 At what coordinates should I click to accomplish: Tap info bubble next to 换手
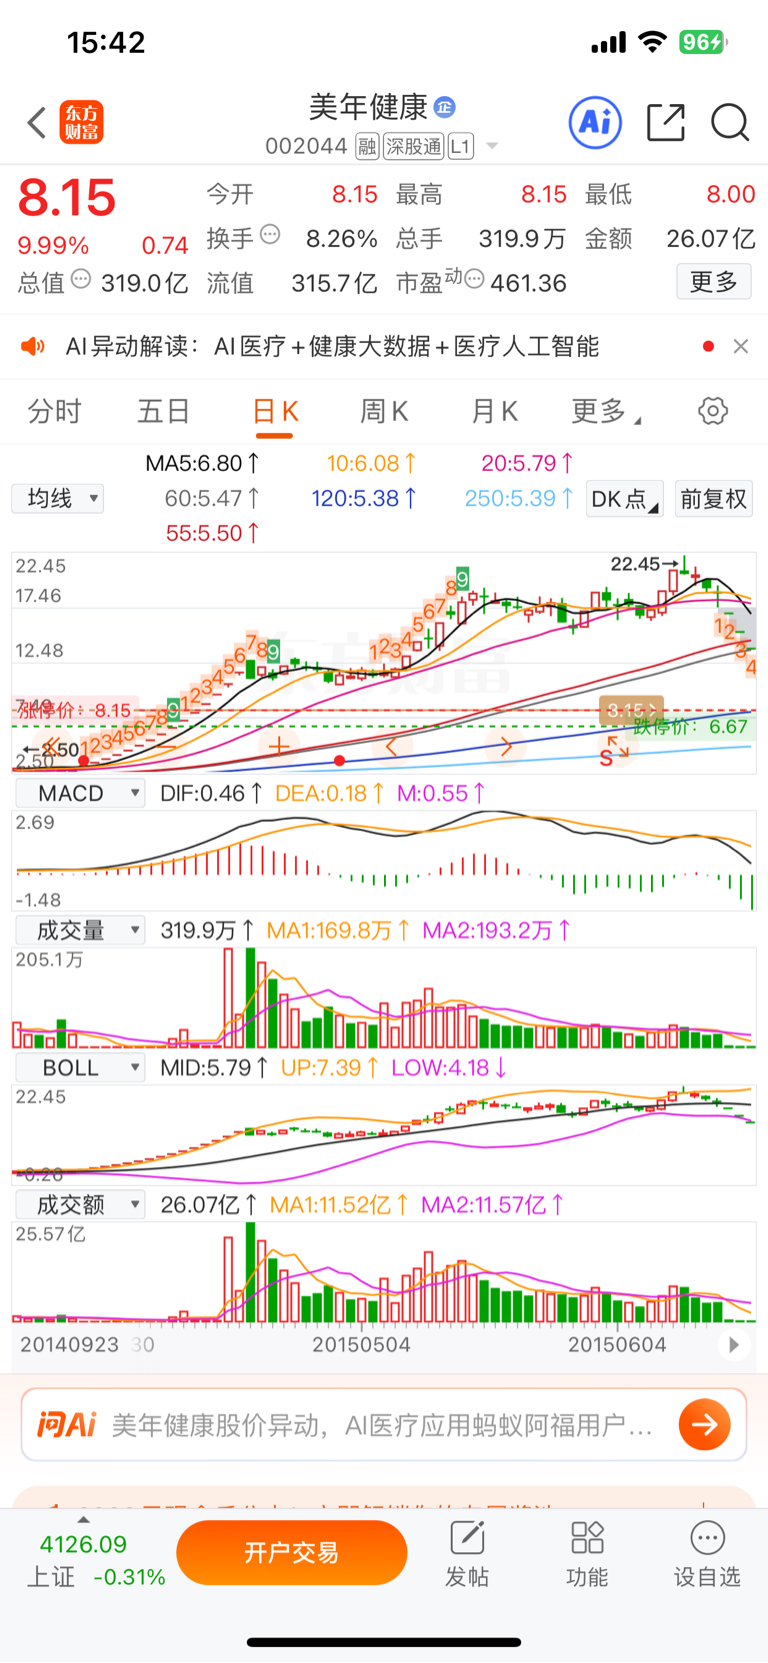270,235
